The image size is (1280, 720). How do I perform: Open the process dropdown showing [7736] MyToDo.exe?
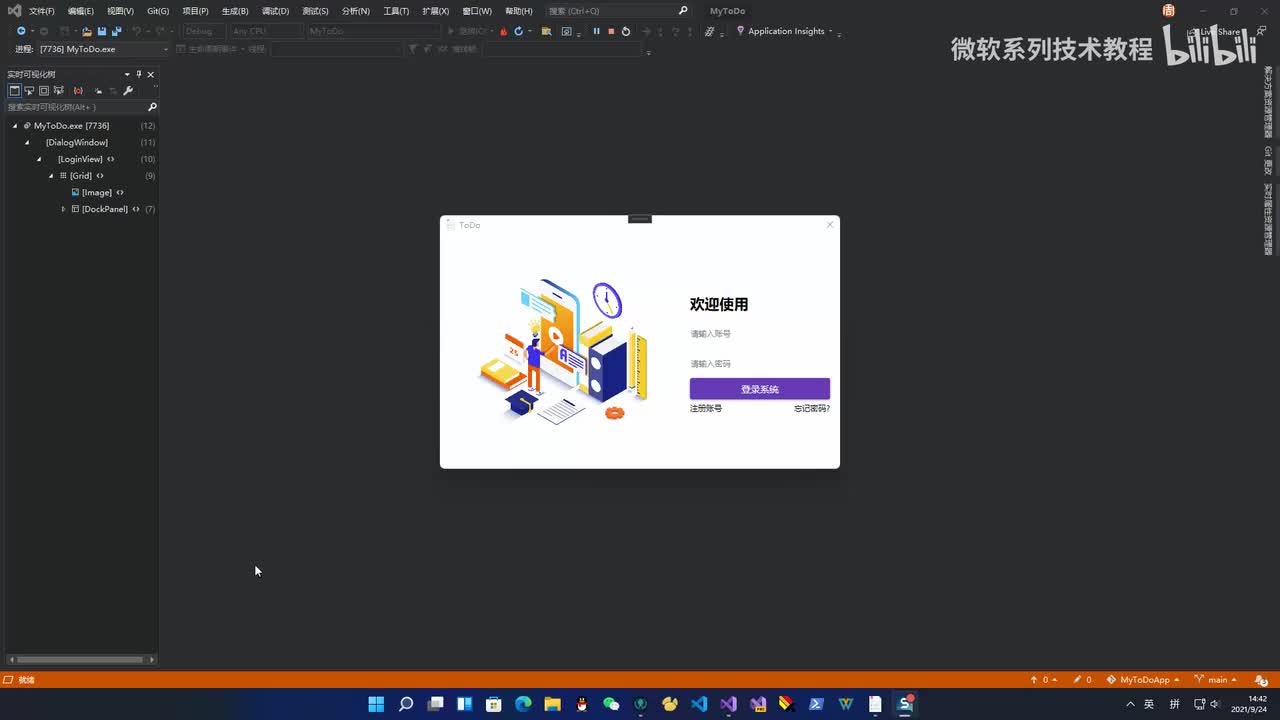pos(103,49)
